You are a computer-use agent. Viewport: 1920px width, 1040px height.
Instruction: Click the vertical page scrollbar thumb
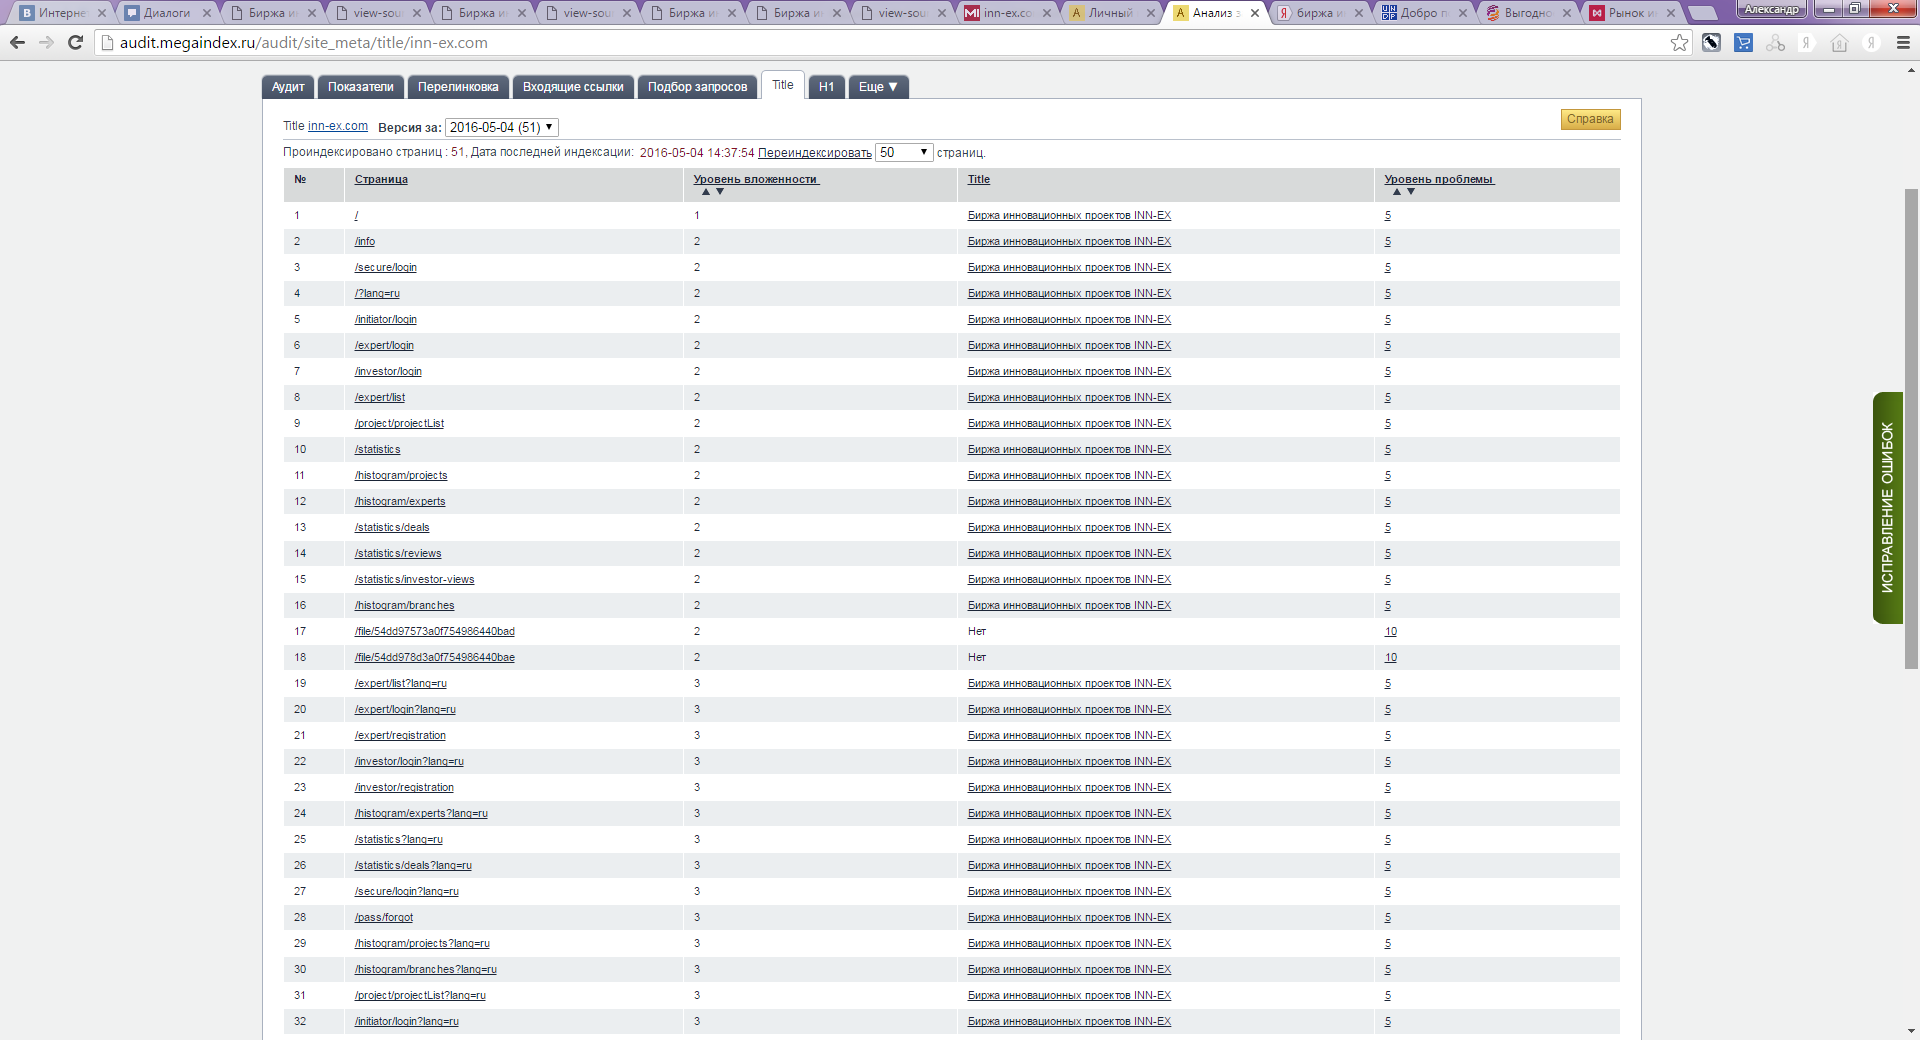tap(1911, 428)
